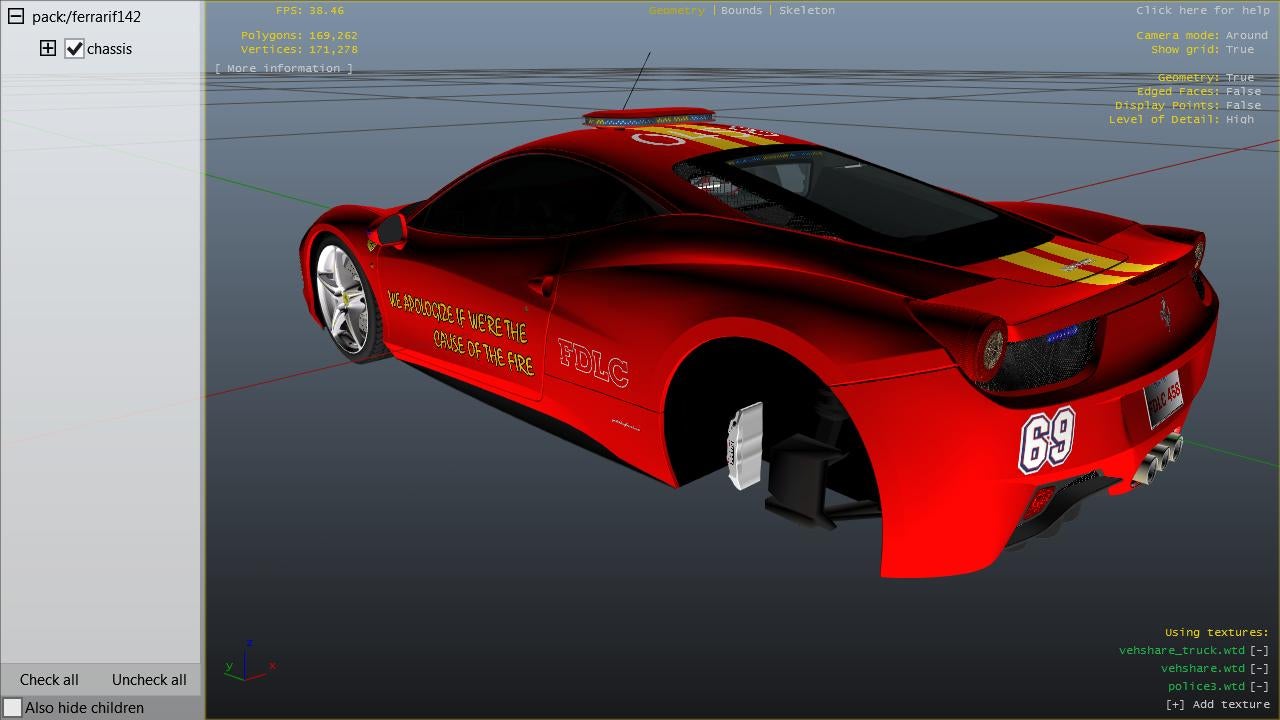
Task: Remove vehshare.wtd texture with [-]
Action: tap(1260, 668)
